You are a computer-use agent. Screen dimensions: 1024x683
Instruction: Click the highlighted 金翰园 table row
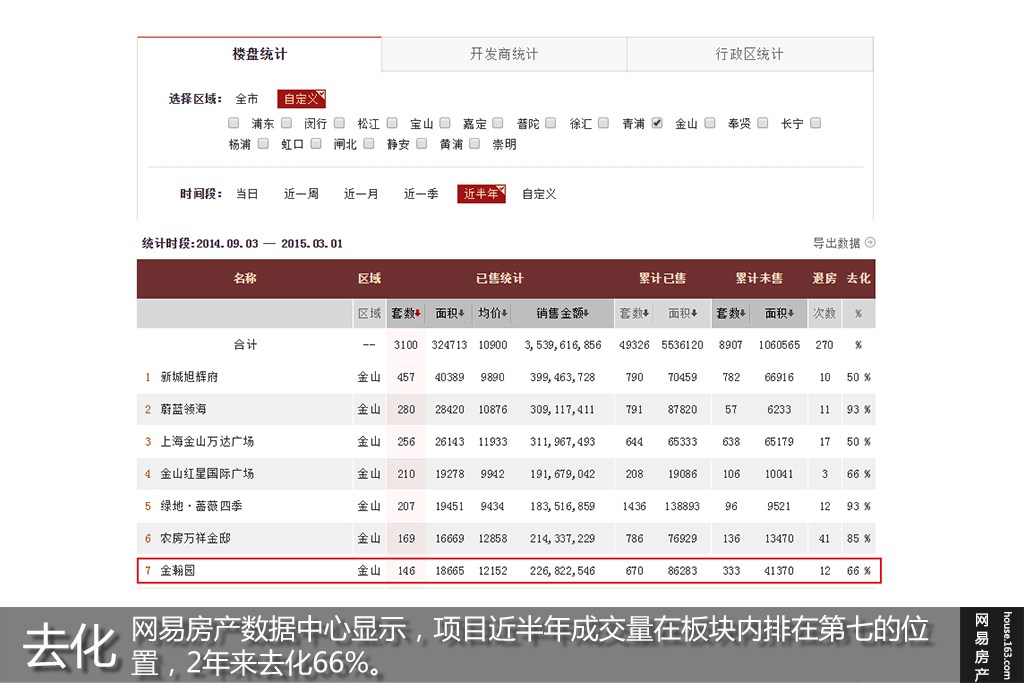coord(500,570)
